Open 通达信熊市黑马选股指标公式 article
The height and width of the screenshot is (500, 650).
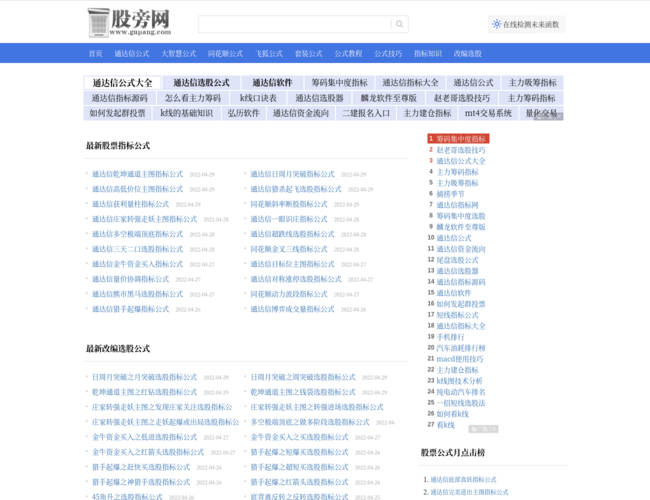tap(137, 294)
